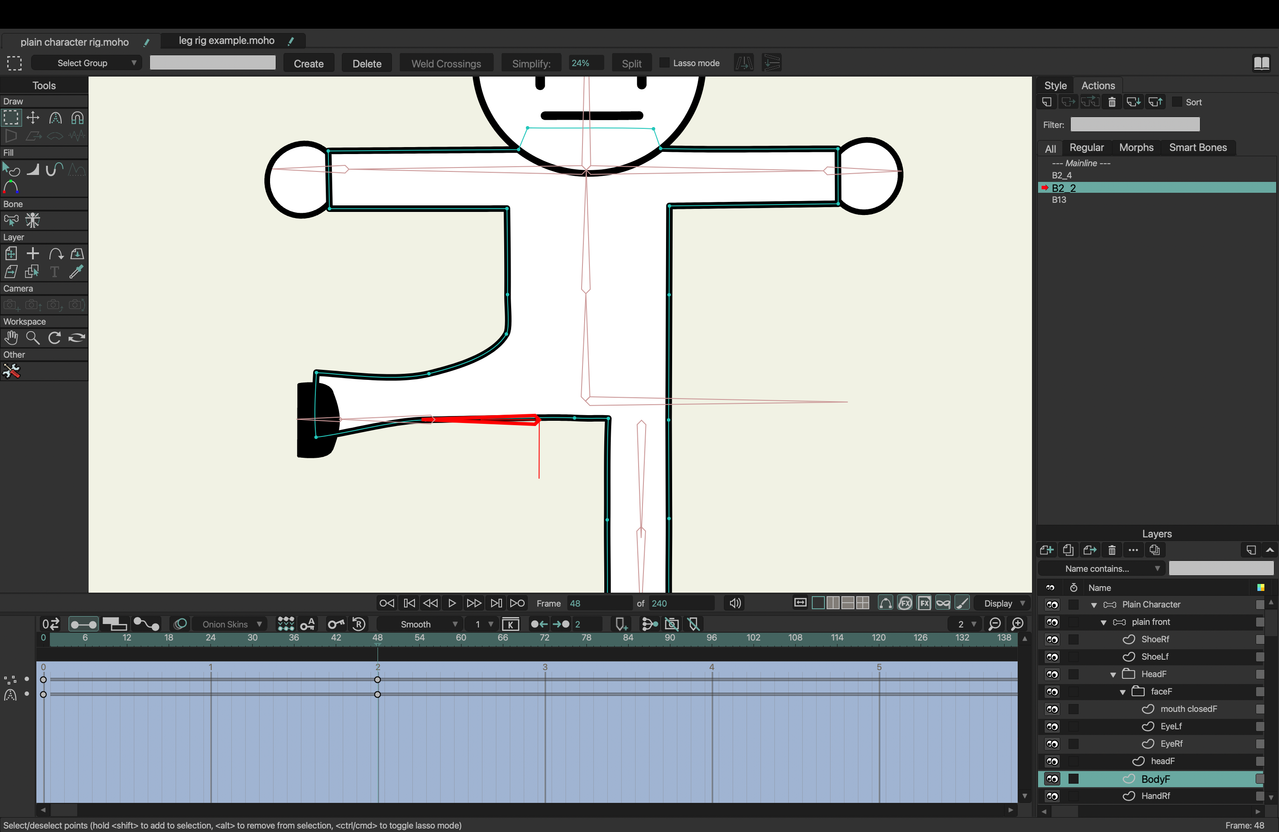Viewport: 1279px width, 832px height.
Task: Click the Split button
Action: pyautogui.click(x=632, y=63)
